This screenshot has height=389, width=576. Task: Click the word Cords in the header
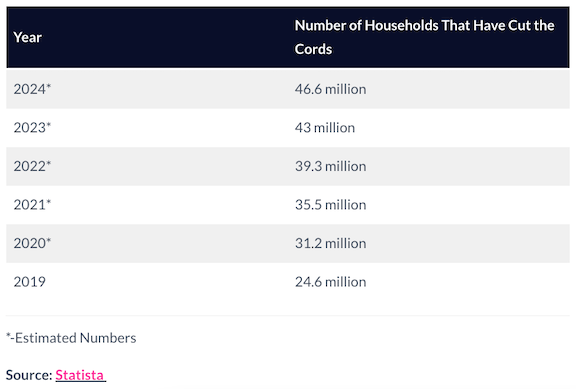pos(313,49)
